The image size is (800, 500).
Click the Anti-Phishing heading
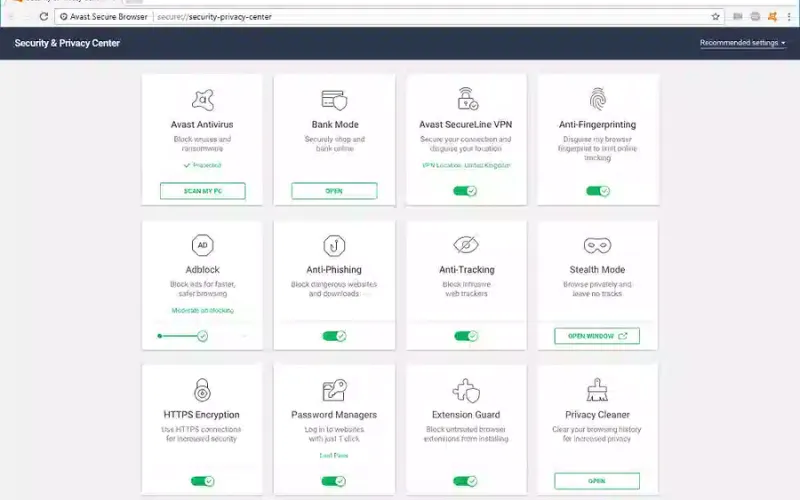(x=334, y=269)
